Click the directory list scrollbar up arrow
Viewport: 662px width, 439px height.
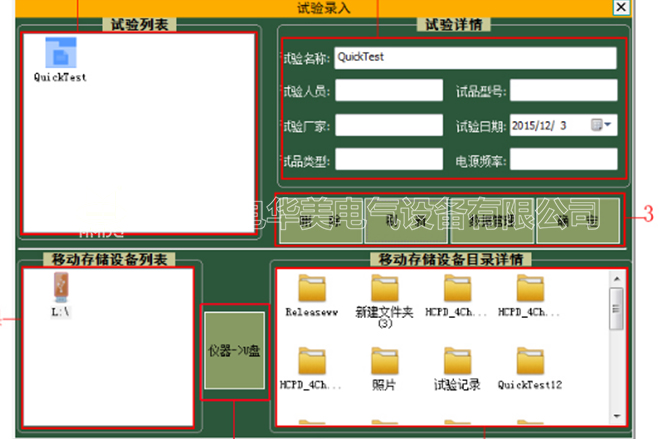616,279
